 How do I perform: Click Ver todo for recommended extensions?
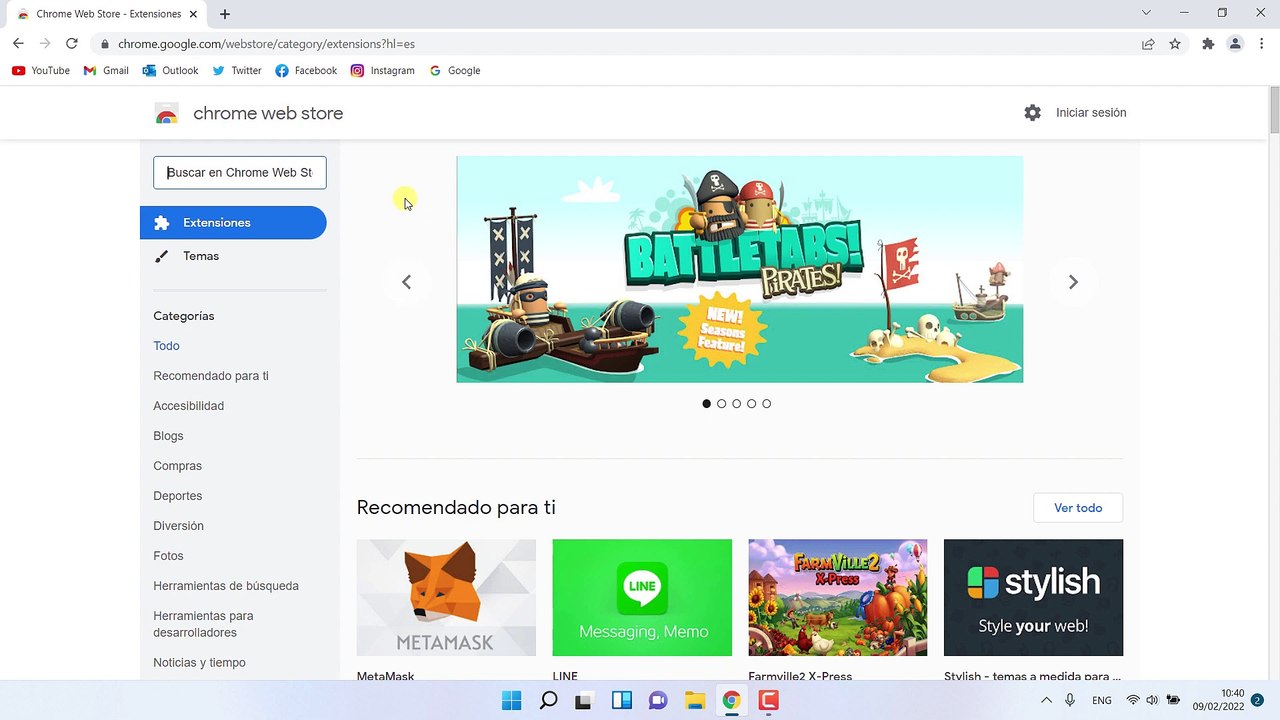[1078, 508]
